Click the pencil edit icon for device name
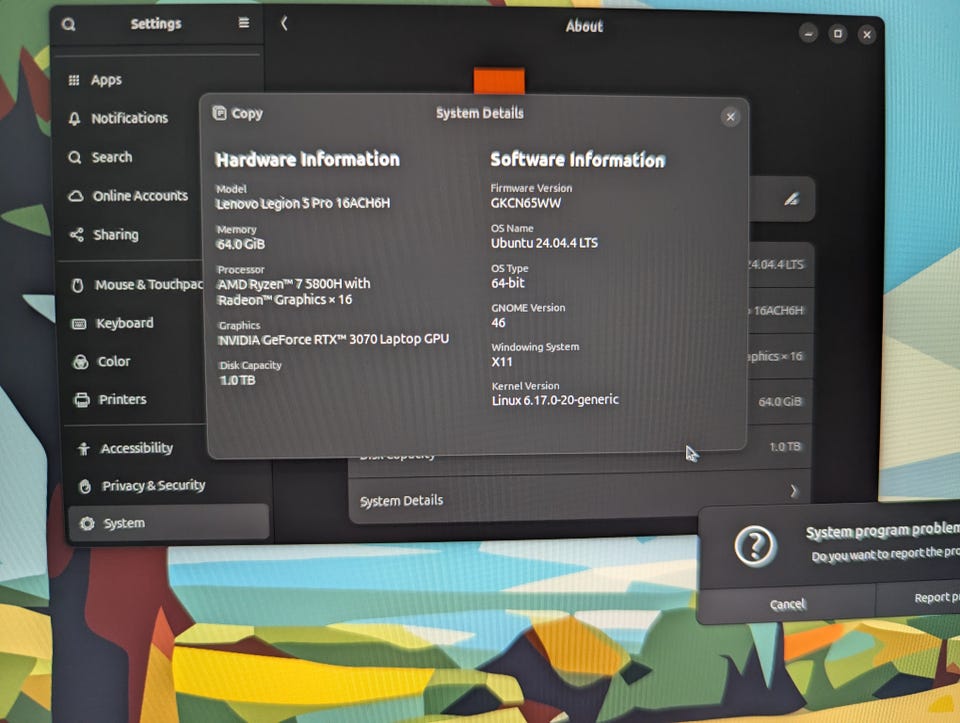The width and height of the screenshot is (960, 723). (792, 199)
